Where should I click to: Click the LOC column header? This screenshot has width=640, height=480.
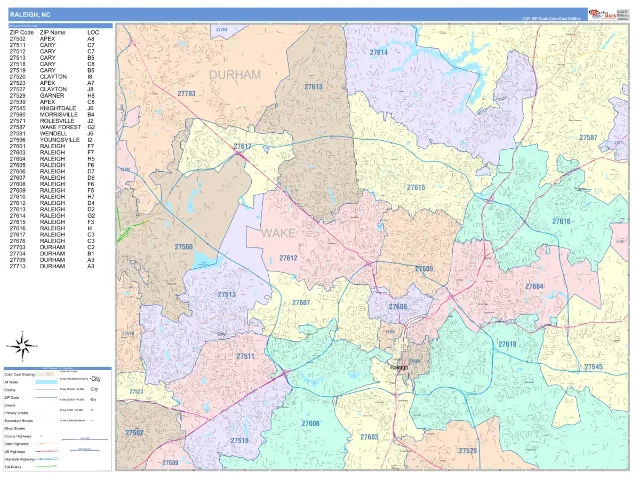click(x=93, y=32)
